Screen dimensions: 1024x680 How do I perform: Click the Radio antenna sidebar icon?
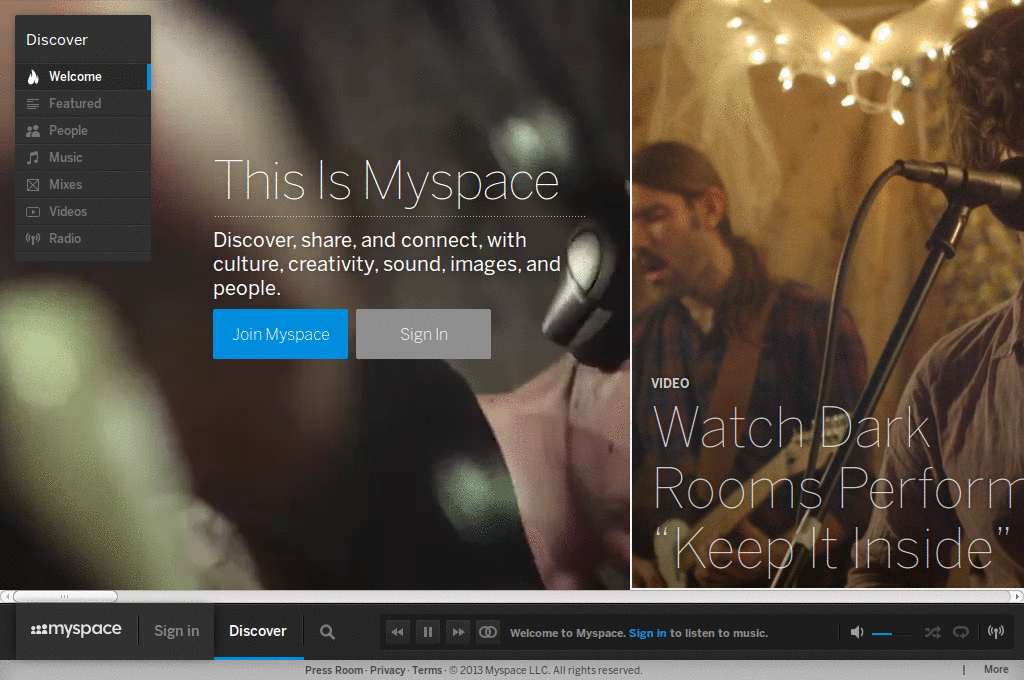33,238
